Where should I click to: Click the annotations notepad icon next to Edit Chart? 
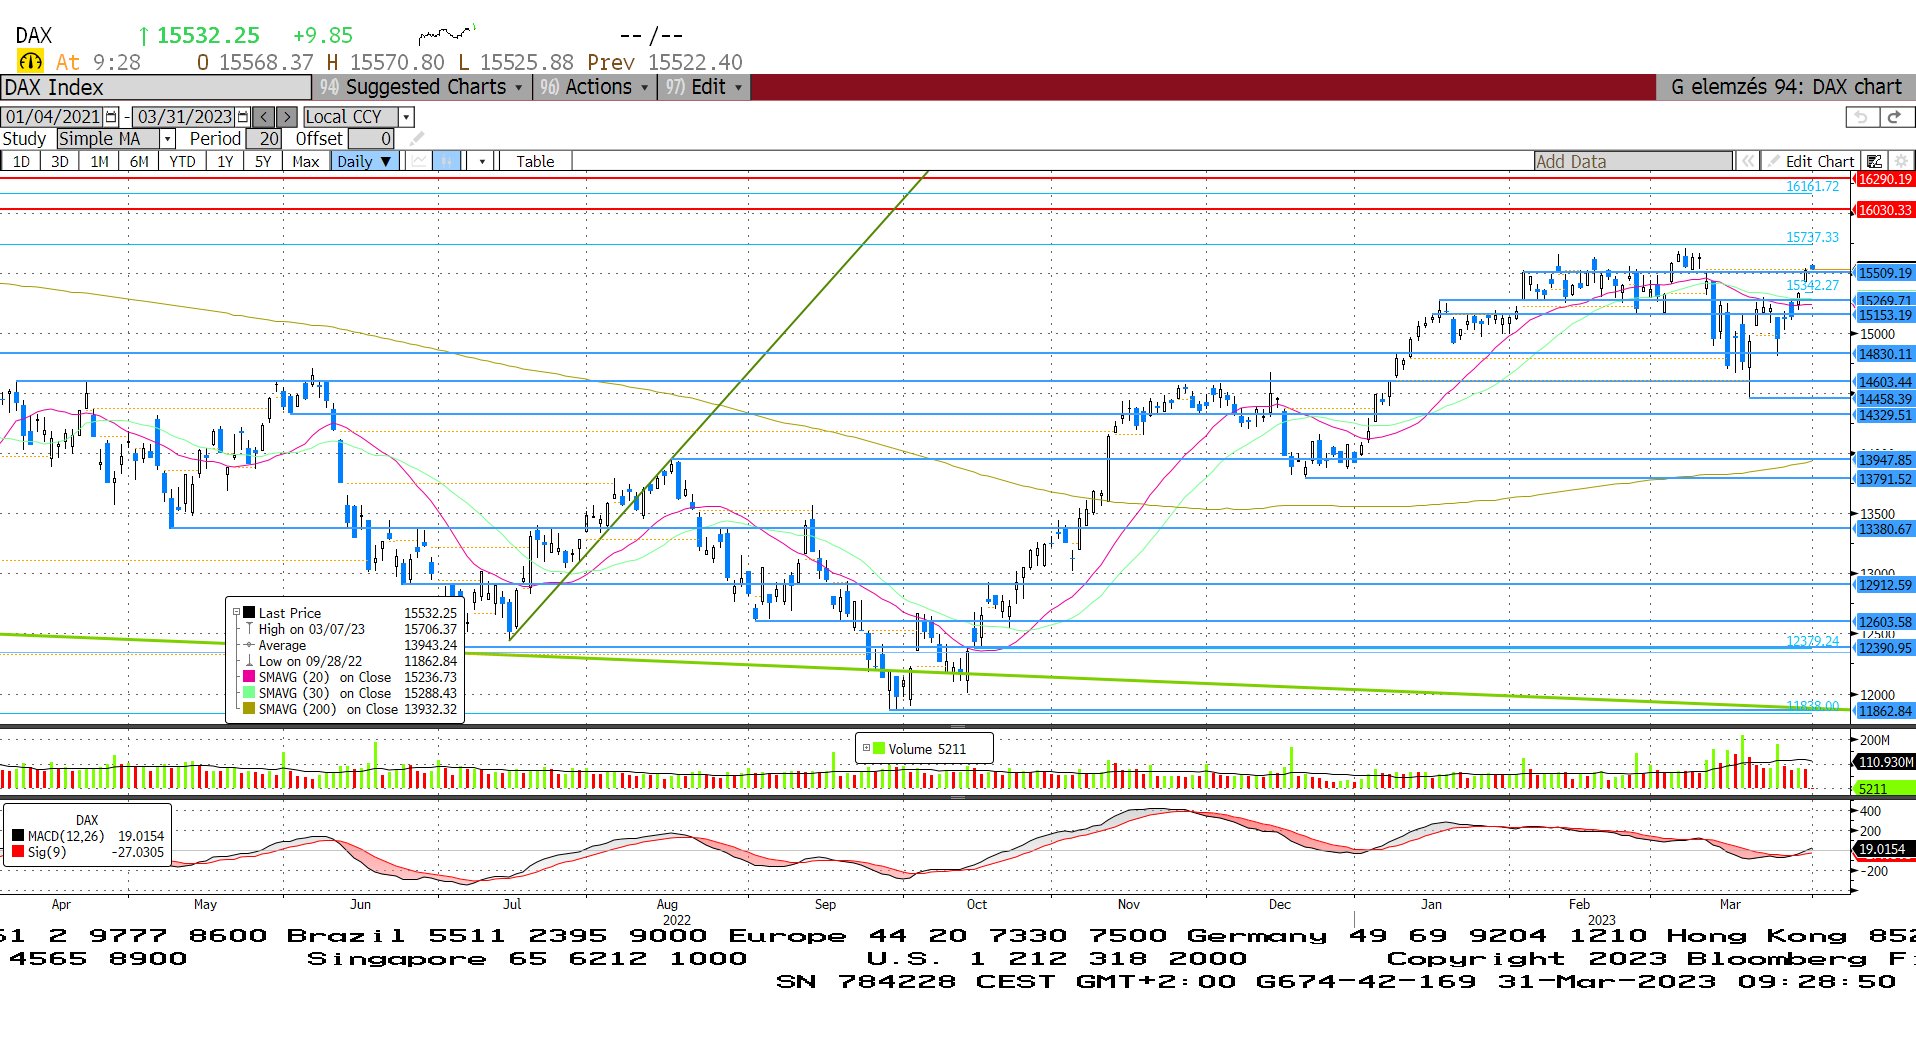(1875, 161)
